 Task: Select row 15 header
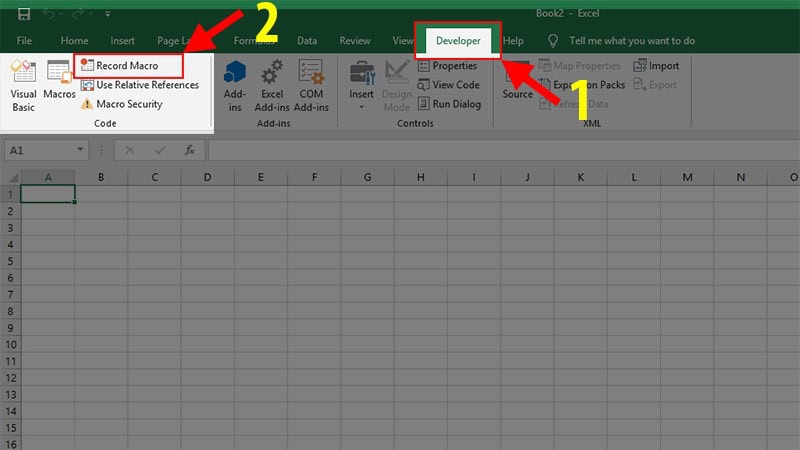point(10,428)
